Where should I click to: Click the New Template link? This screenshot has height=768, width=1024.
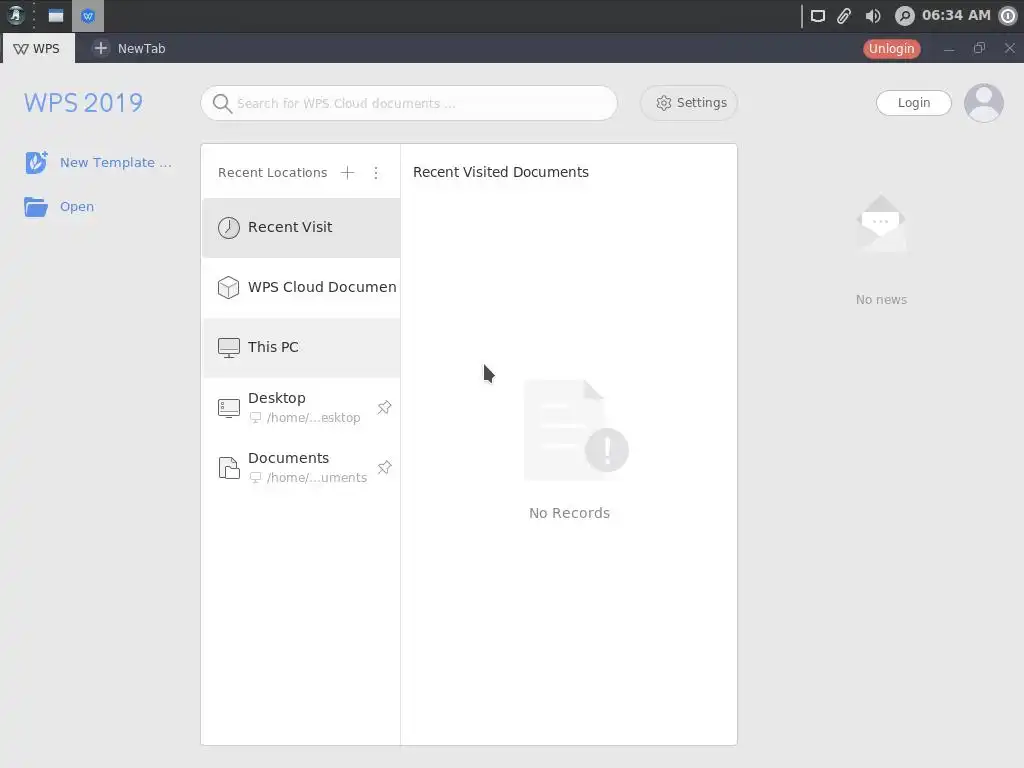(x=116, y=162)
